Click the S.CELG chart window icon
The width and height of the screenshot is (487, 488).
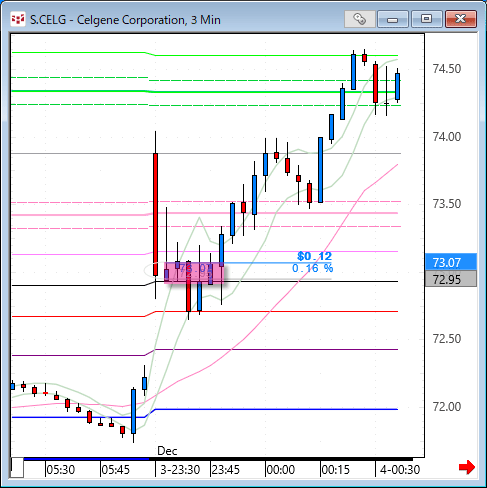[18, 19]
